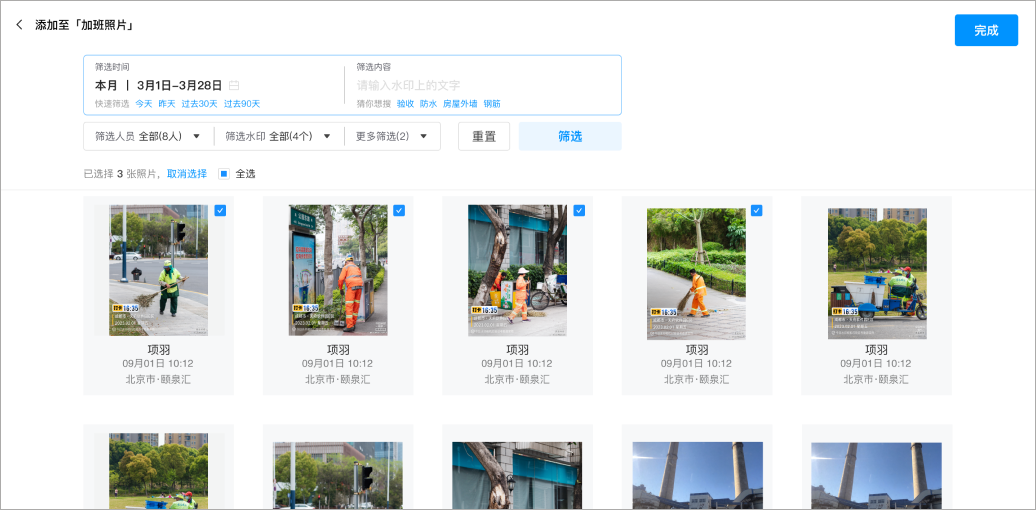Click 取消选择 link
The height and width of the screenshot is (510, 1036).
187,174
